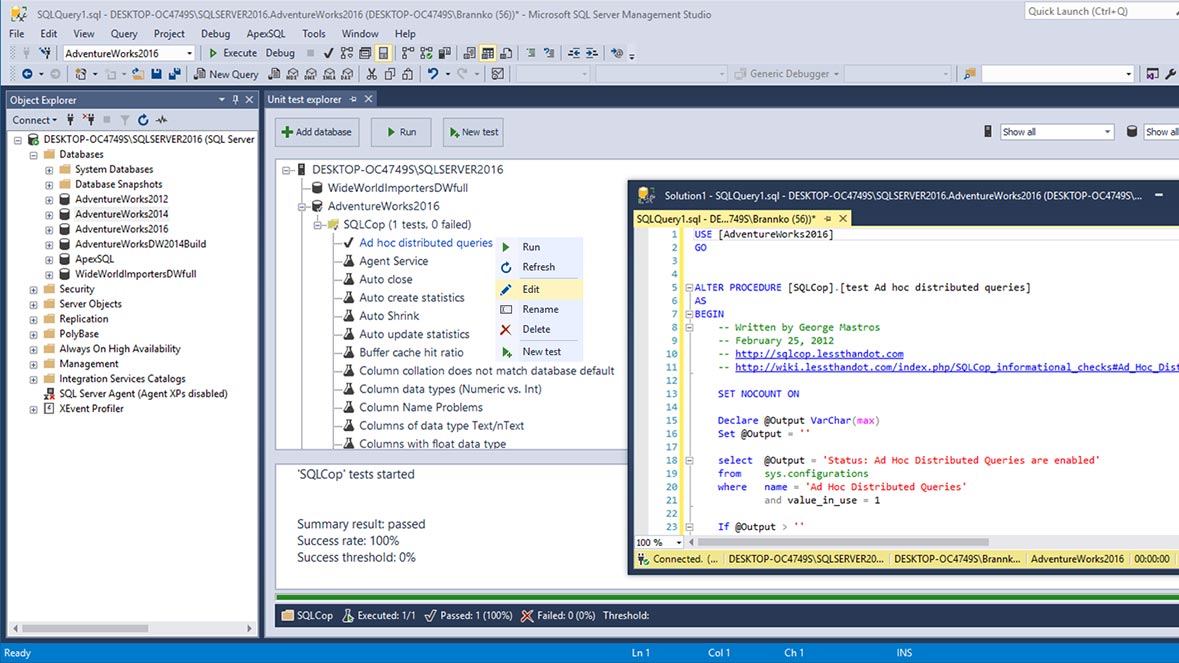
Task: Click Increase Indent icon
Action: [x=592, y=53]
